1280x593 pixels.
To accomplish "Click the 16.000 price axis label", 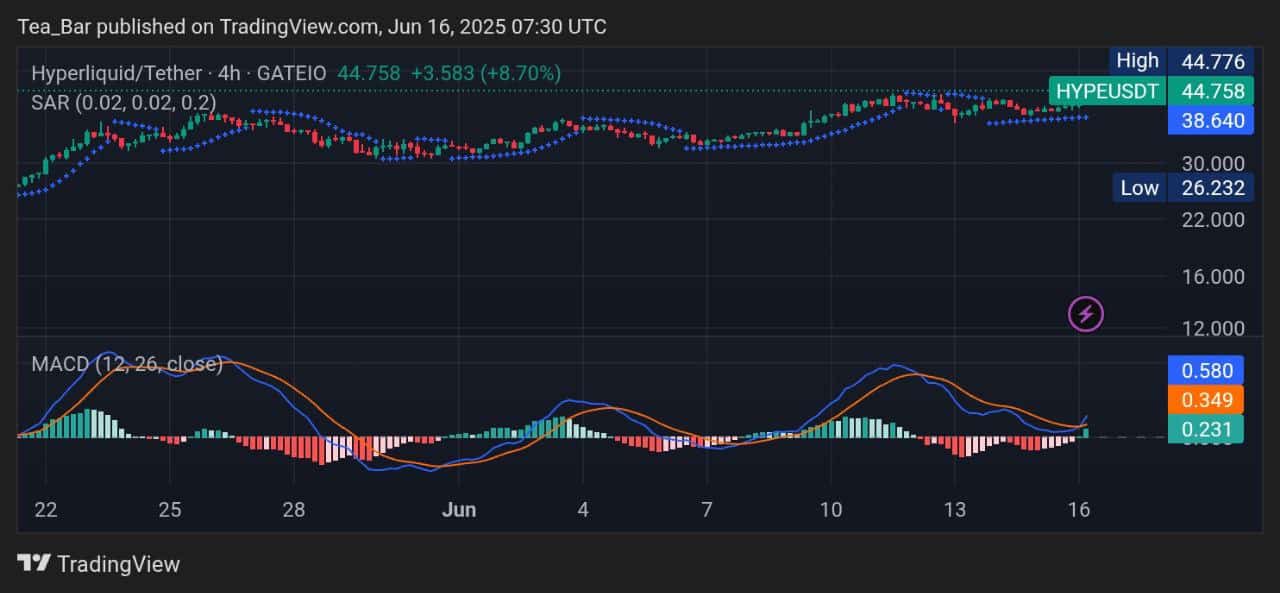I will (1213, 276).
